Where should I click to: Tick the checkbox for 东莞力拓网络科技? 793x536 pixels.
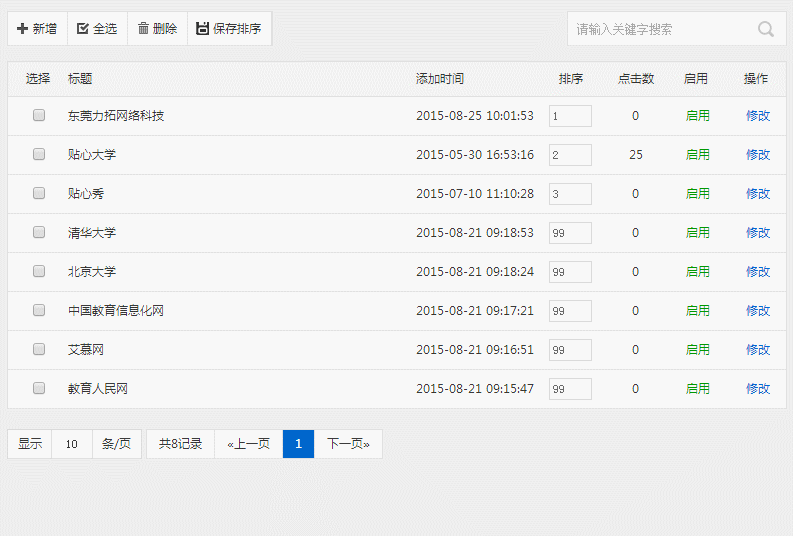click(39, 115)
